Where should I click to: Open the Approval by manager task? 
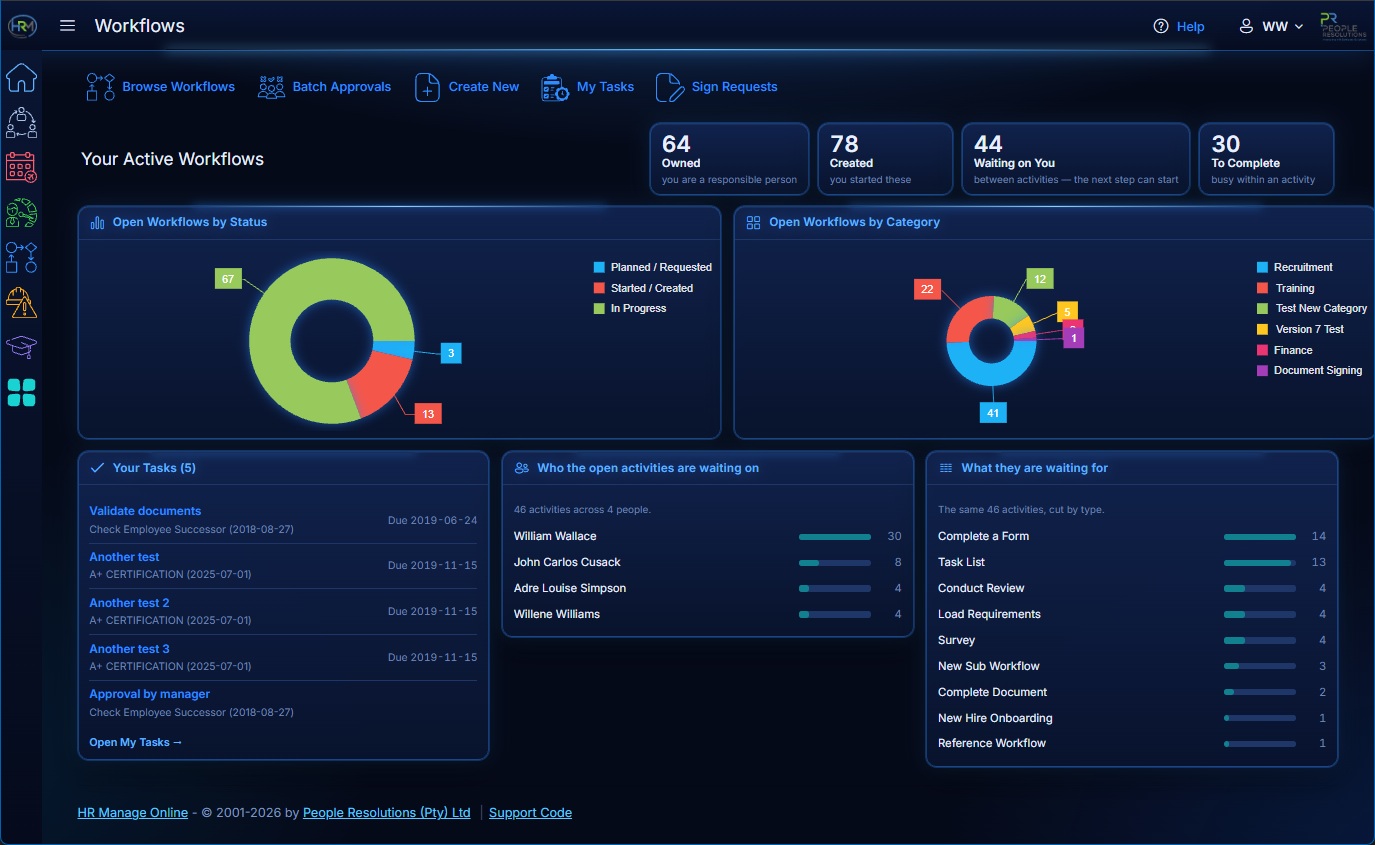point(149,694)
